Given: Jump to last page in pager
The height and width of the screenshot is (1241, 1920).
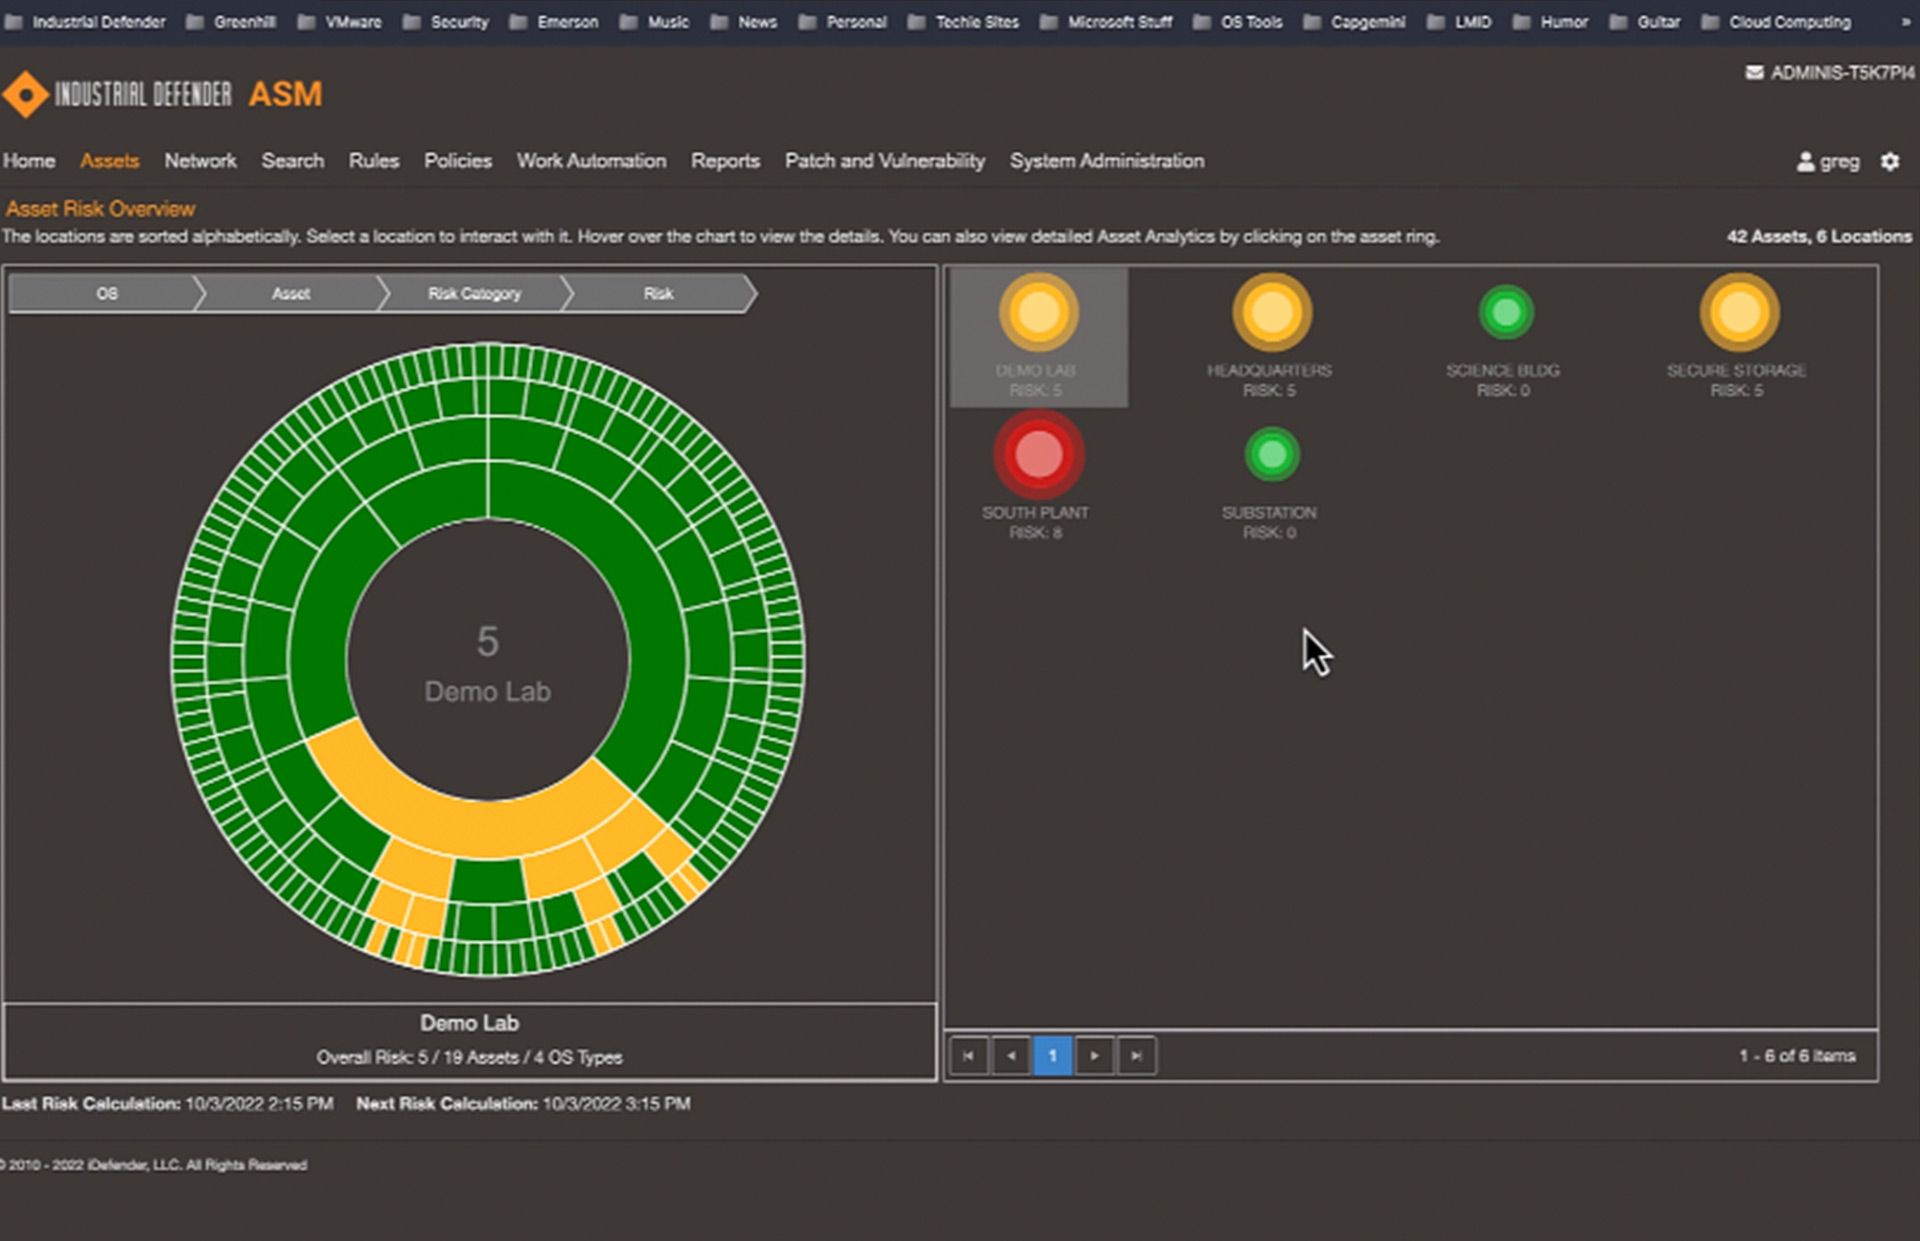Looking at the screenshot, I should click(x=1136, y=1056).
